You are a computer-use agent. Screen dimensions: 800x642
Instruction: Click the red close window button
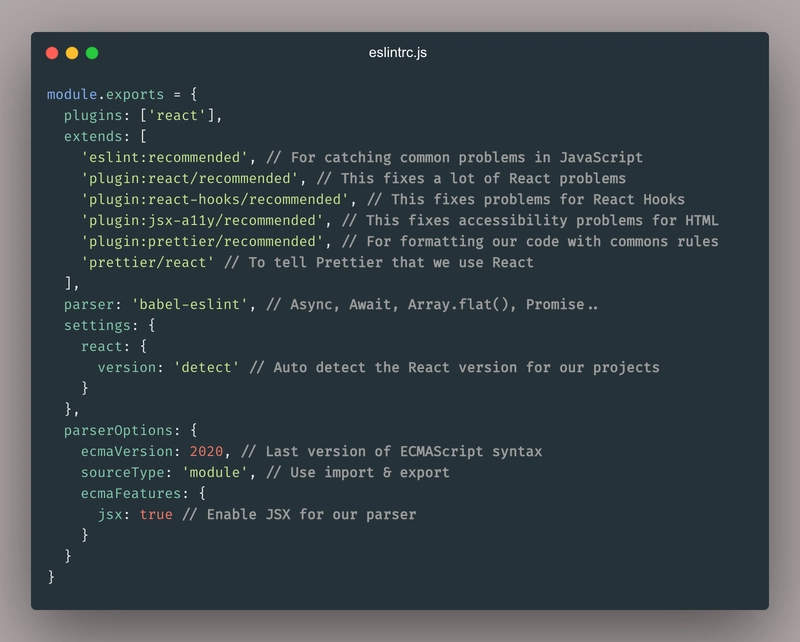point(52,53)
